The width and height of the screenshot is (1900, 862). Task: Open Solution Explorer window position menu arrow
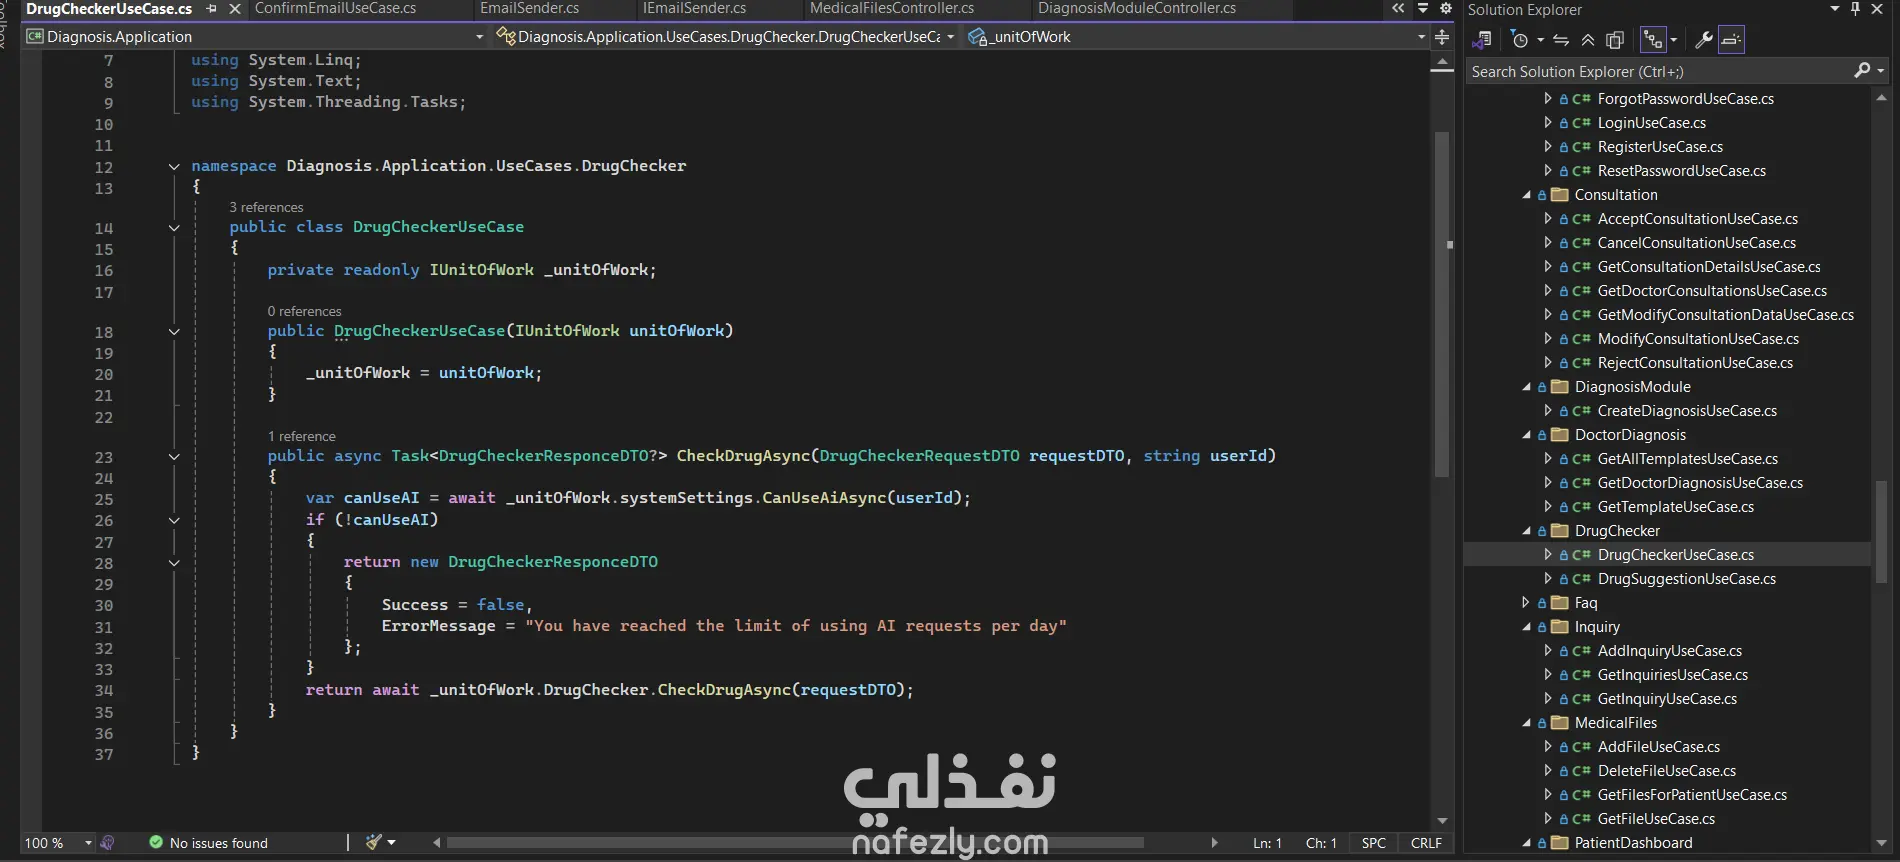coord(1834,9)
